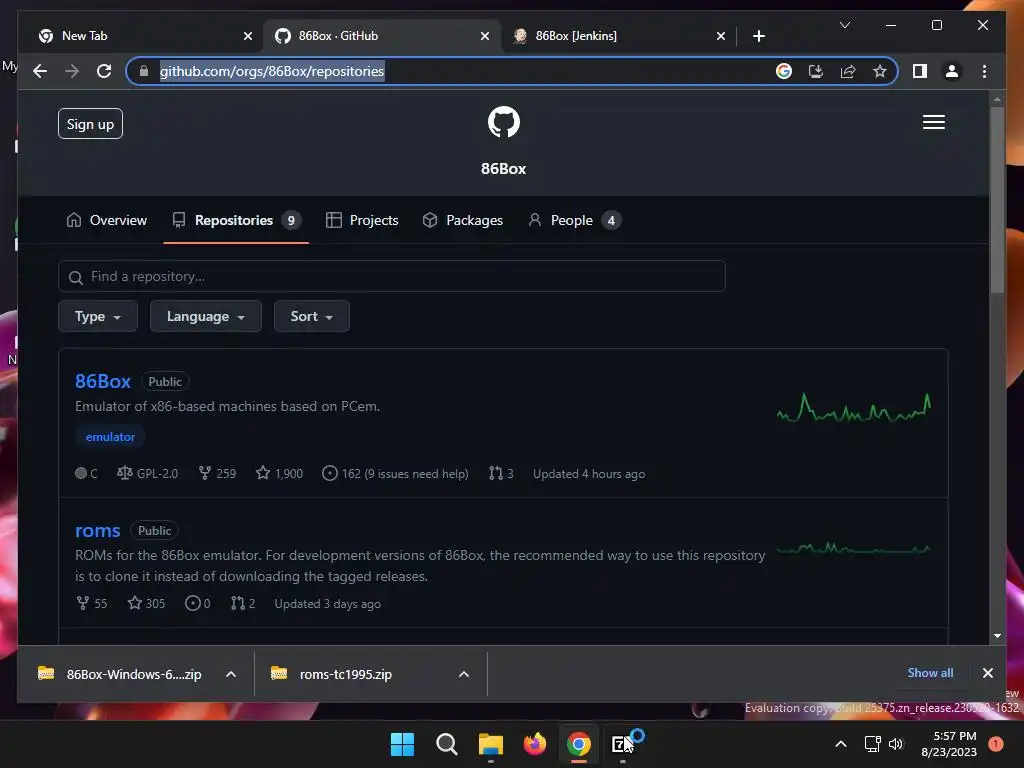Go forward with the arrow button
1024x768 pixels.
tap(72, 71)
